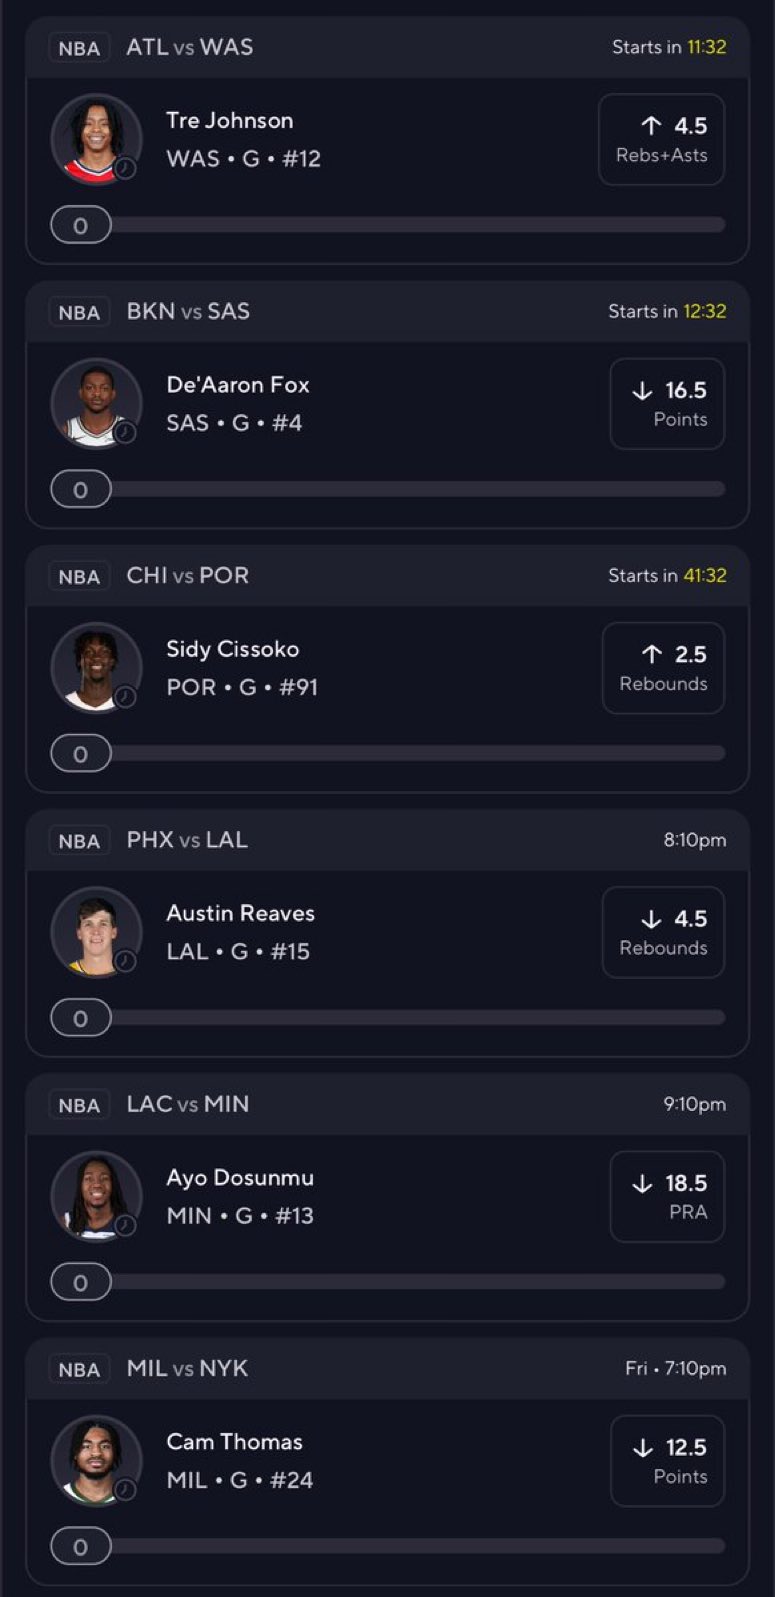Open Ayo Dosunmu's player photo
The height and width of the screenshot is (1597, 775).
[96, 1195]
